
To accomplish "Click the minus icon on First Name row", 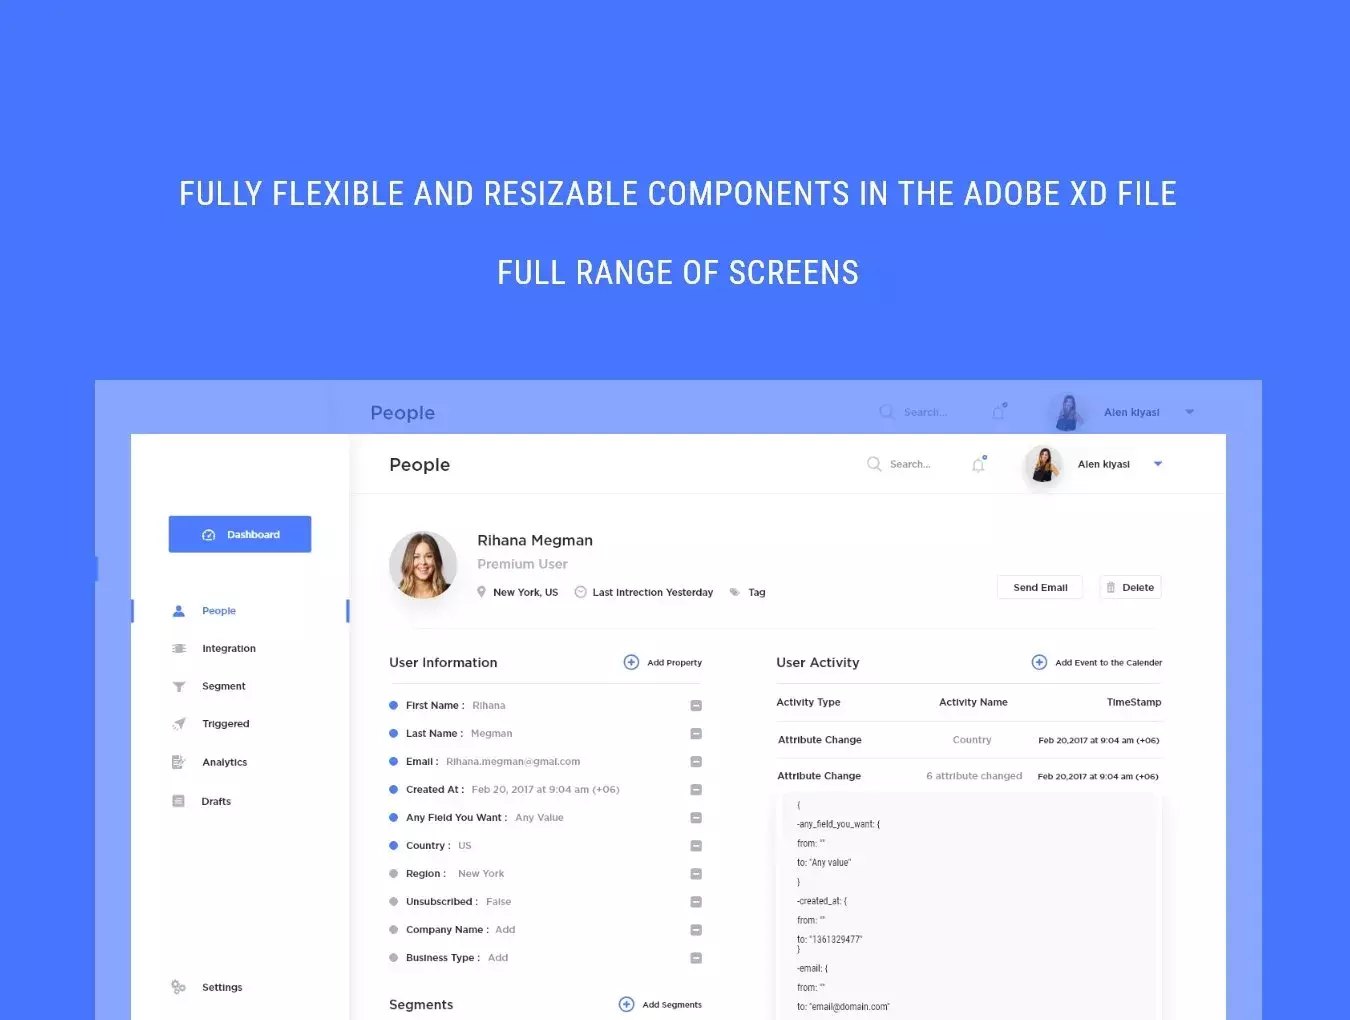I will (696, 706).
